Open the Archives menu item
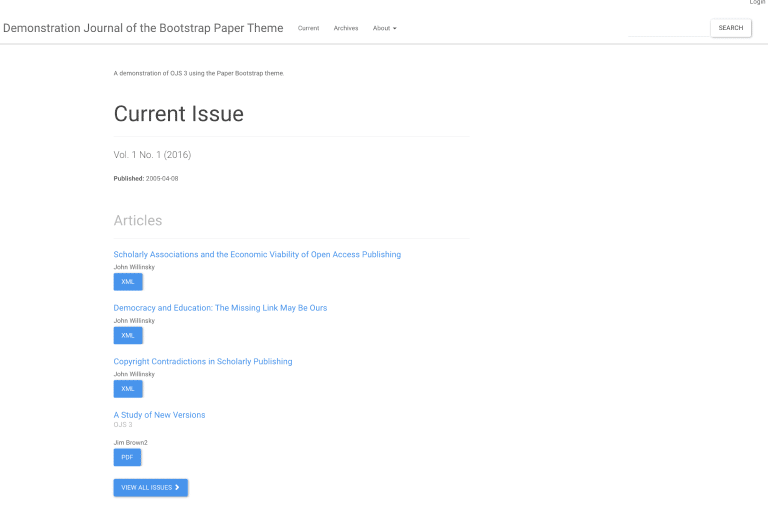Screen dimensions: 768x513 click(x=346, y=28)
